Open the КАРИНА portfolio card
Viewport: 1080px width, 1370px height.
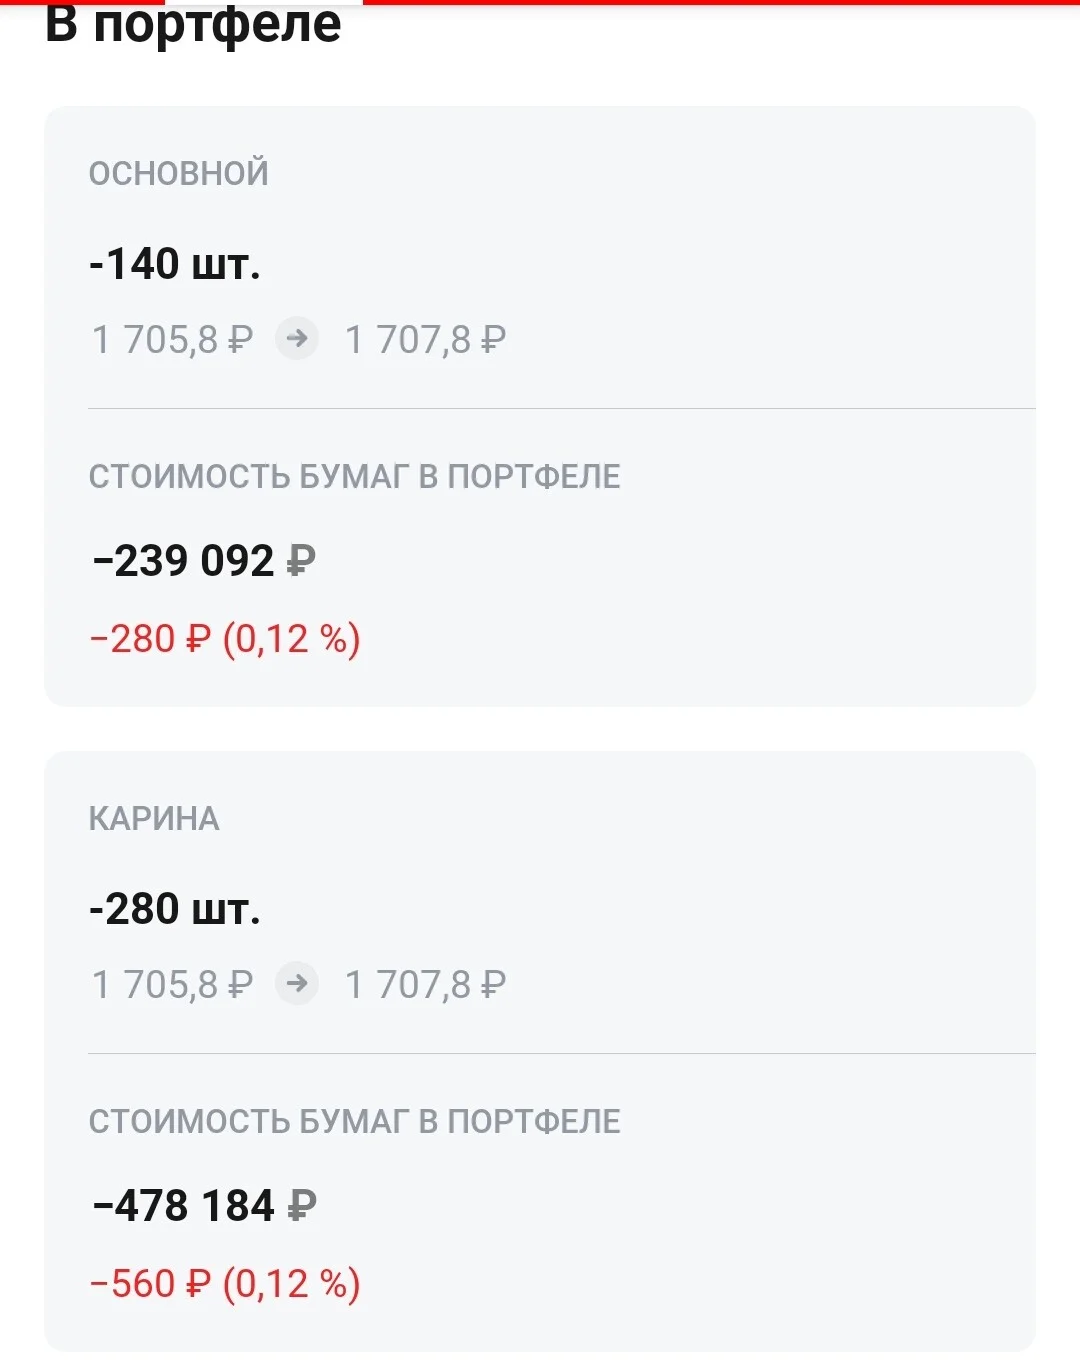tap(540, 1051)
